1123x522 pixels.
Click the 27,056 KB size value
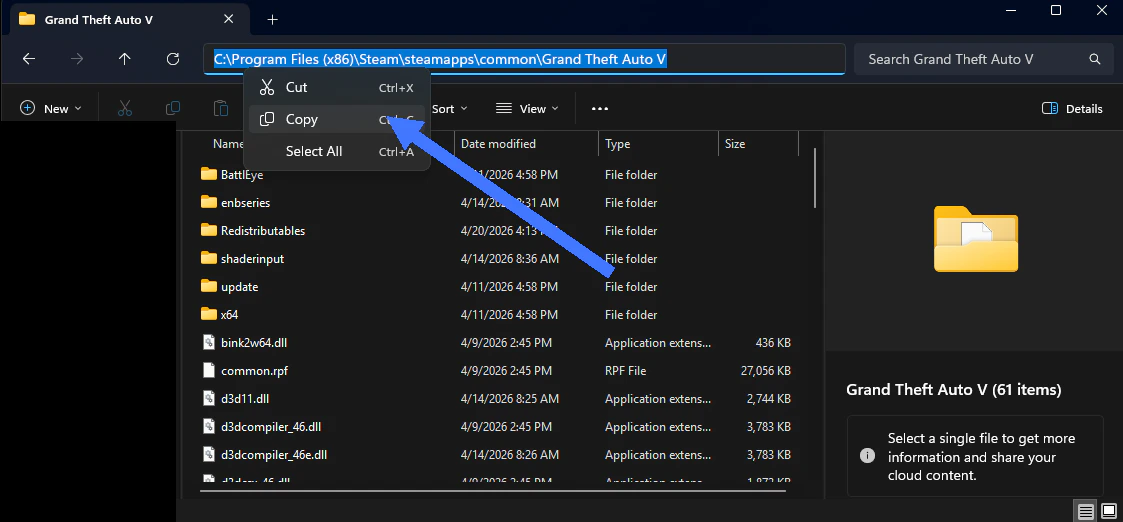point(766,371)
